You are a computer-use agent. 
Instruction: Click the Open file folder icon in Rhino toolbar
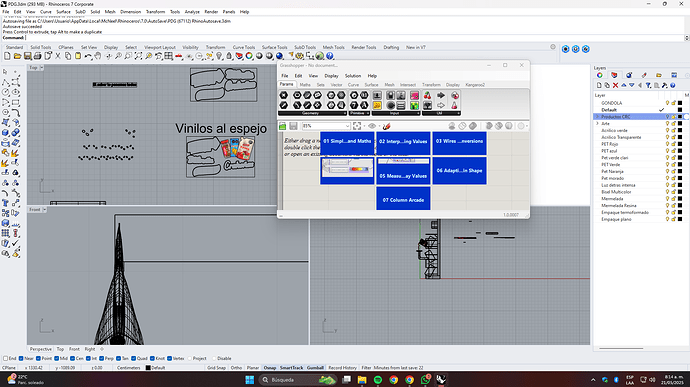tap(17, 56)
